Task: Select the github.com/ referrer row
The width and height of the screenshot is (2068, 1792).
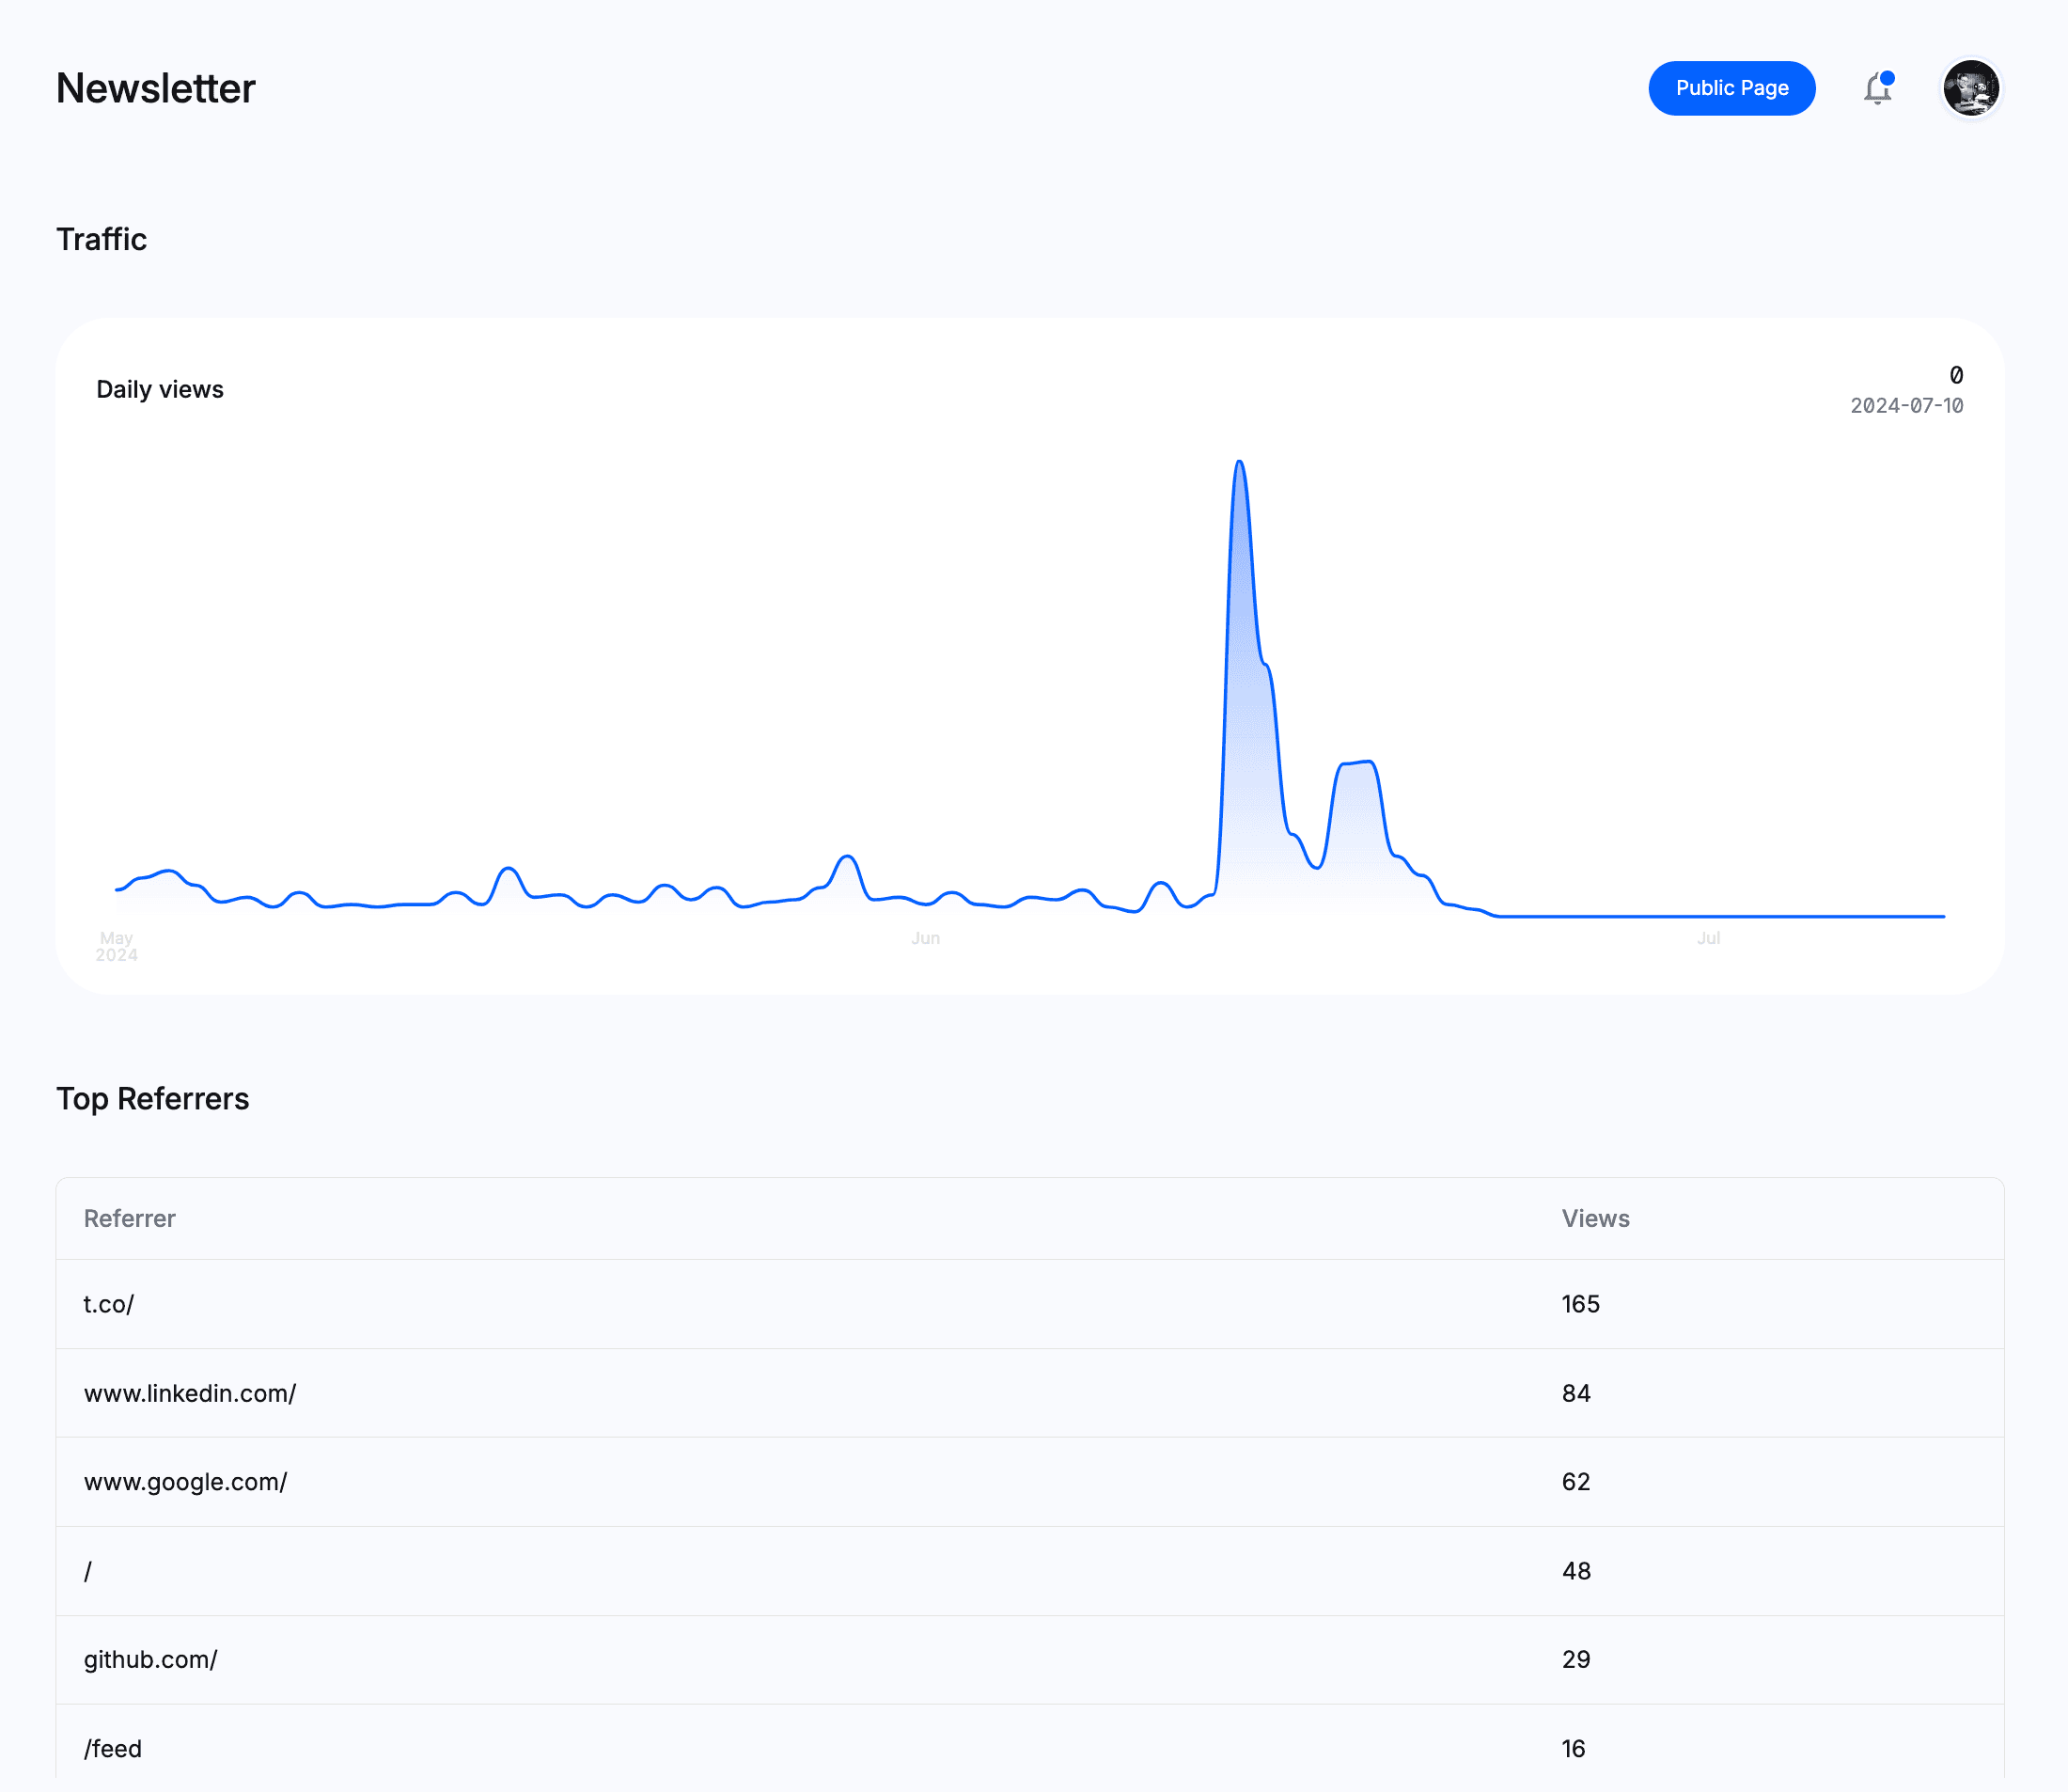Action: pyautogui.click(x=1030, y=1660)
